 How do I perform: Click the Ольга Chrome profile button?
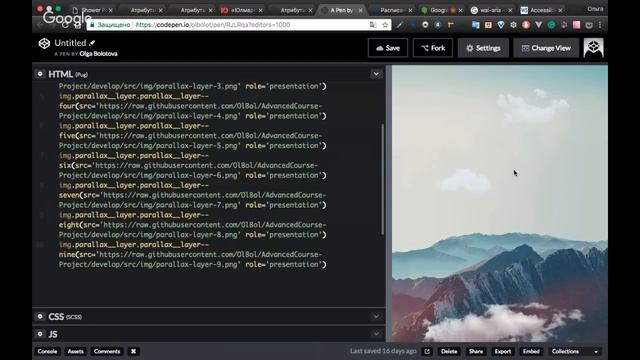click(x=595, y=9)
